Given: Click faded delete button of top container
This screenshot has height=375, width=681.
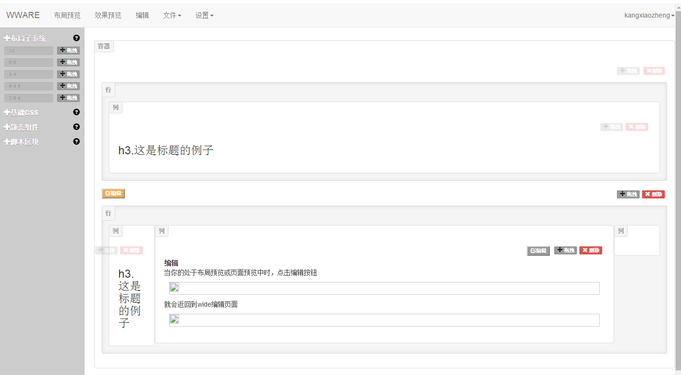Looking at the screenshot, I should point(654,71).
